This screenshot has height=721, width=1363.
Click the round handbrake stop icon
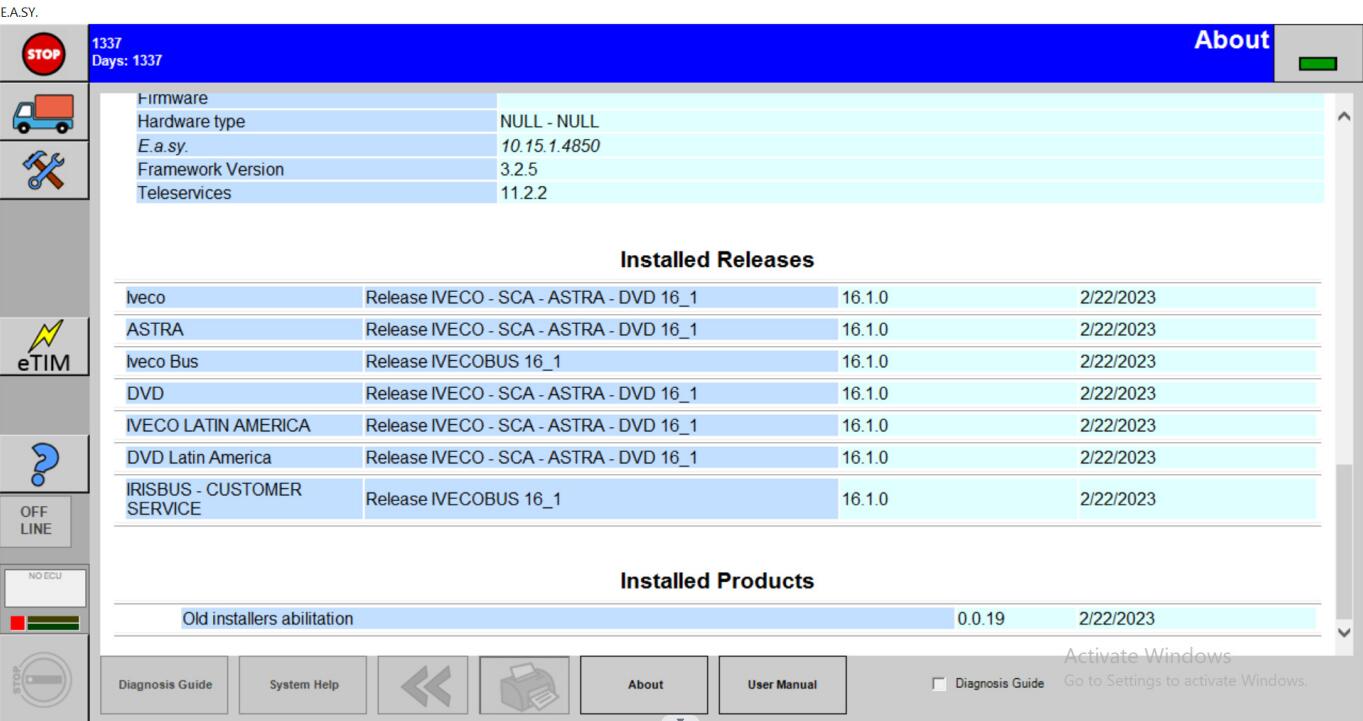click(x=43, y=677)
